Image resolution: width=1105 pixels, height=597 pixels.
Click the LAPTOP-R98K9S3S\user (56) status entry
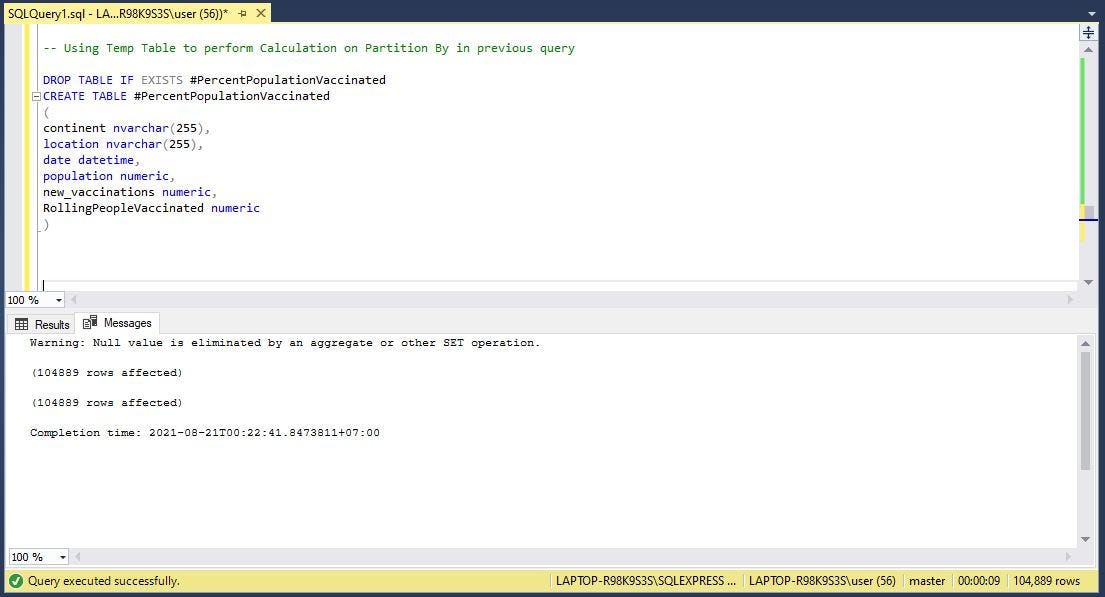[822, 581]
